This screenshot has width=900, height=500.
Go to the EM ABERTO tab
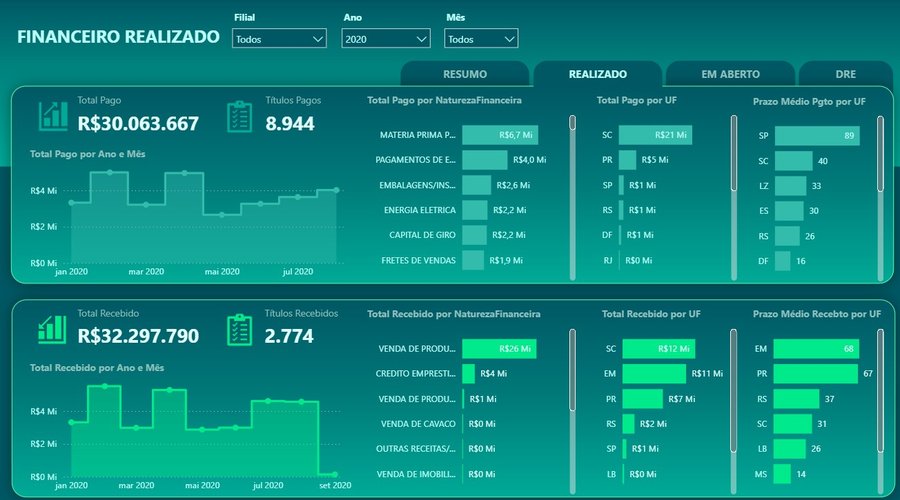pyautogui.click(x=730, y=74)
